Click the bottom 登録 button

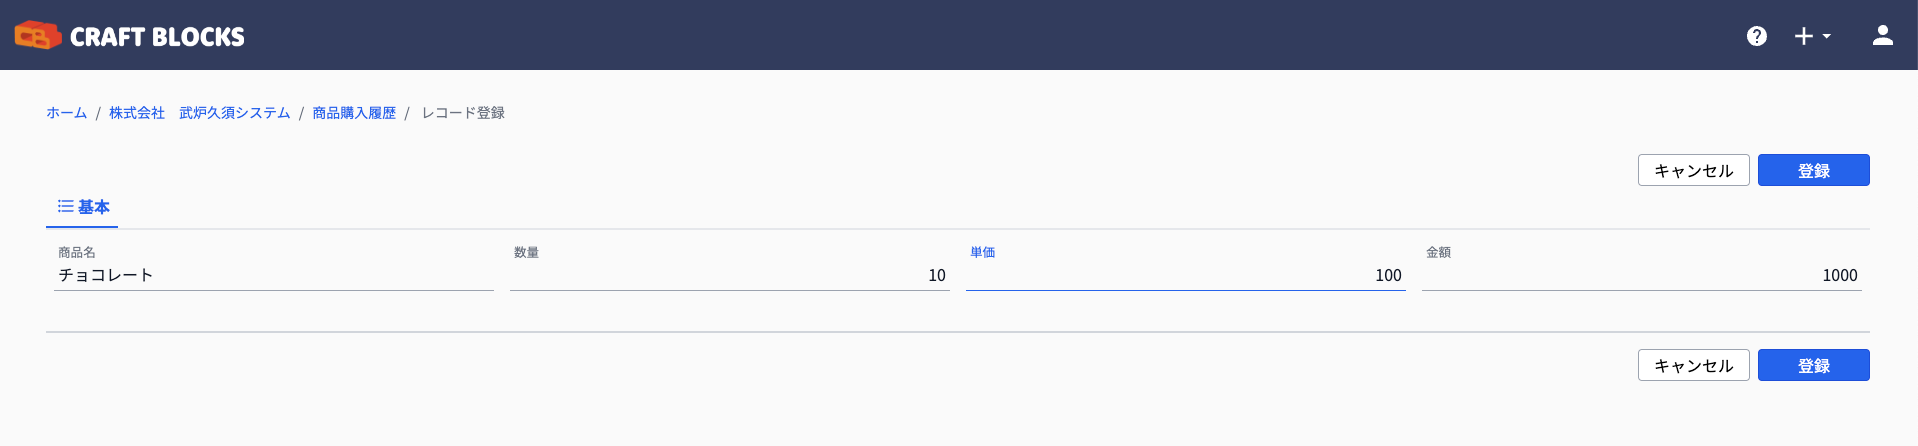click(1813, 365)
